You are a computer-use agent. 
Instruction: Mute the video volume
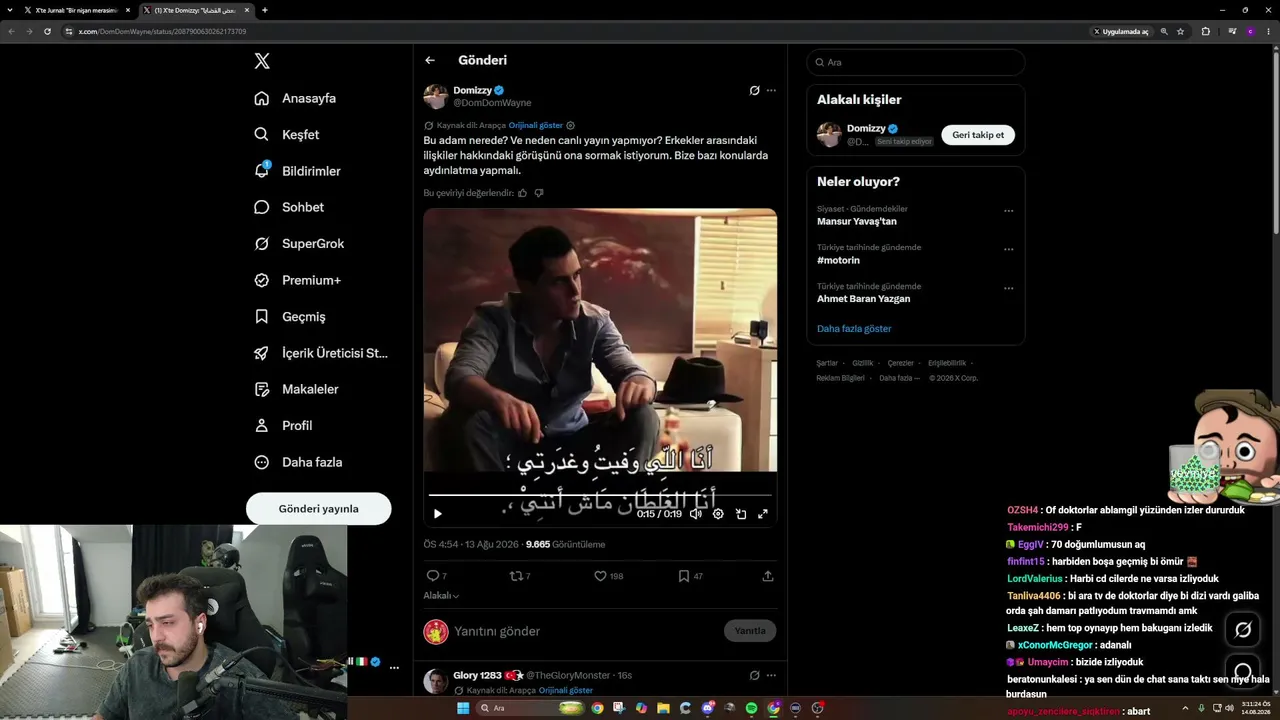696,514
